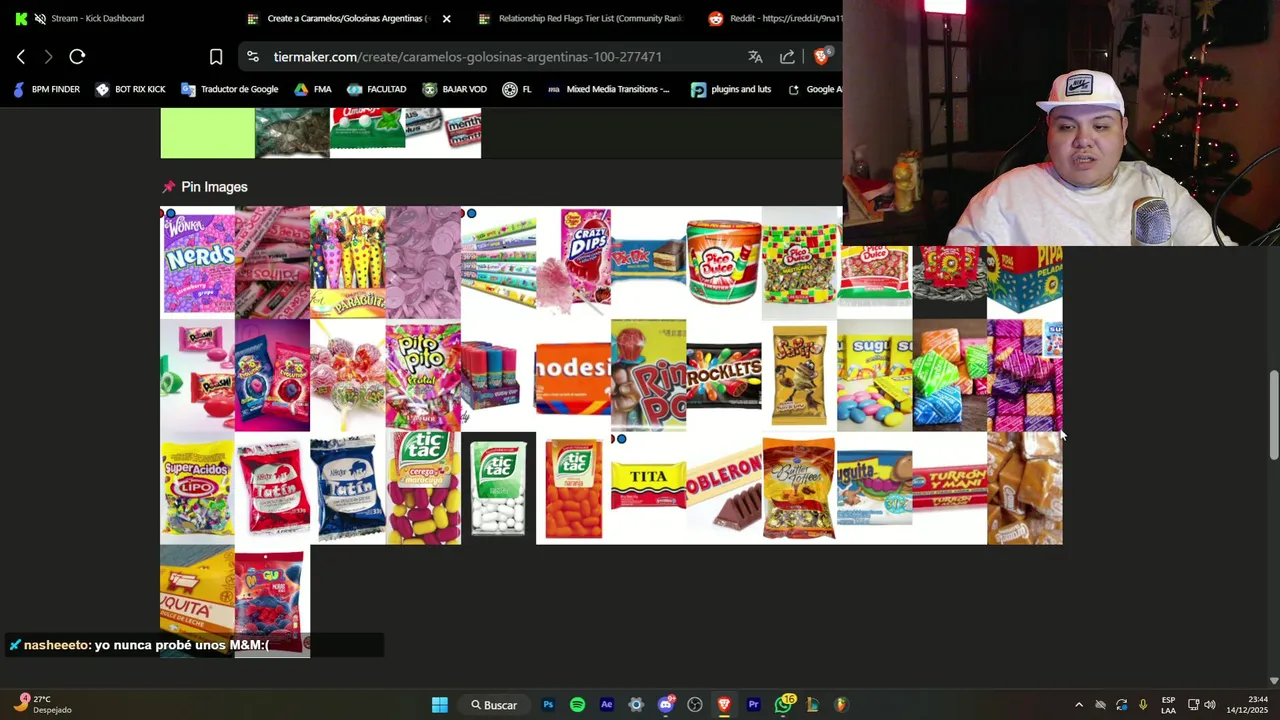Open the plugins and luts bookmark

point(731,89)
